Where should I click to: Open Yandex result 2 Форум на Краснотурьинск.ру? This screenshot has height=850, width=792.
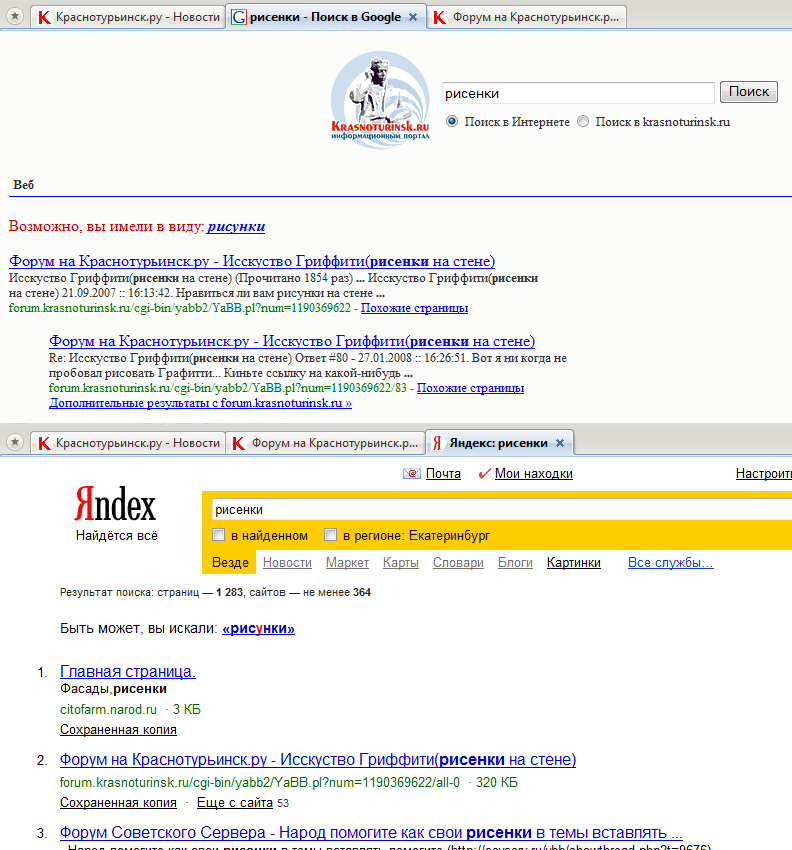pyautogui.click(x=318, y=760)
